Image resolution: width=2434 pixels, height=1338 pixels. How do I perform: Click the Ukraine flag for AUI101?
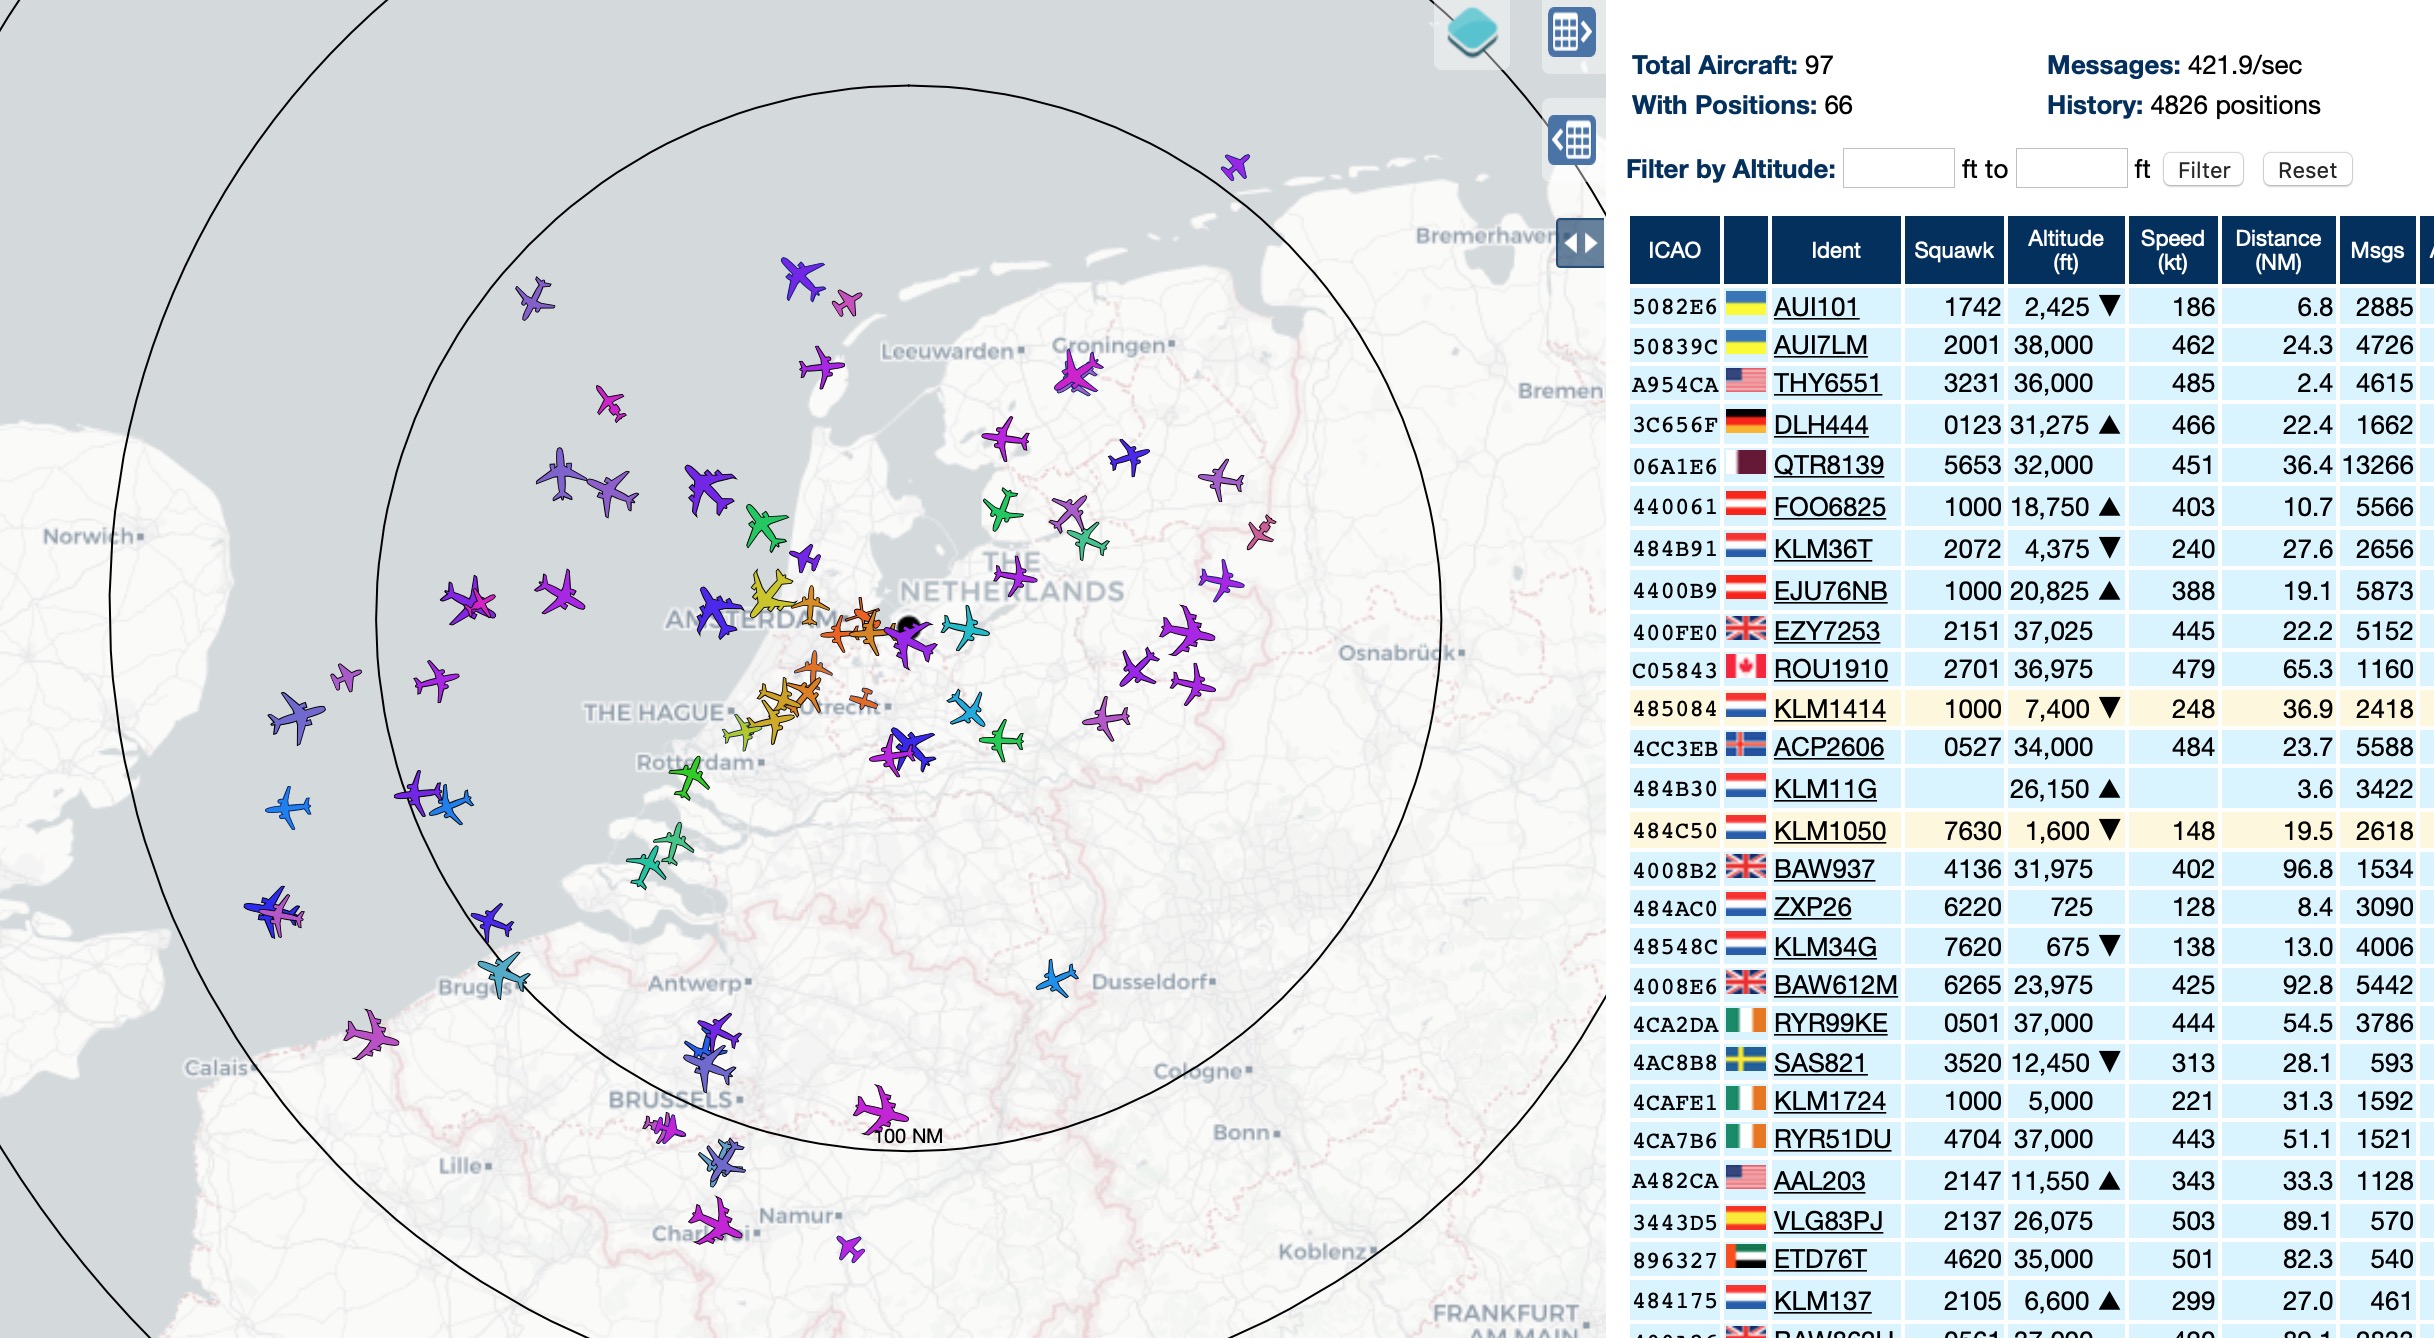click(x=1745, y=306)
